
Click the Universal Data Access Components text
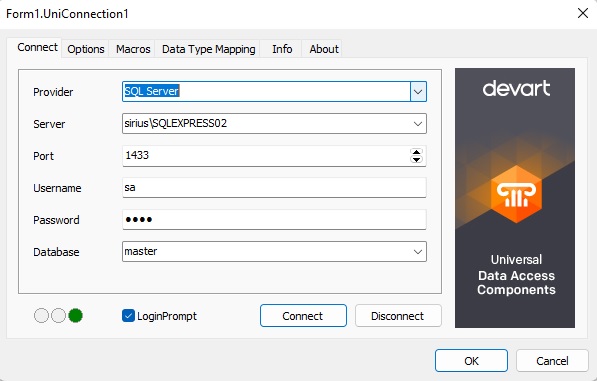pyautogui.click(x=516, y=275)
